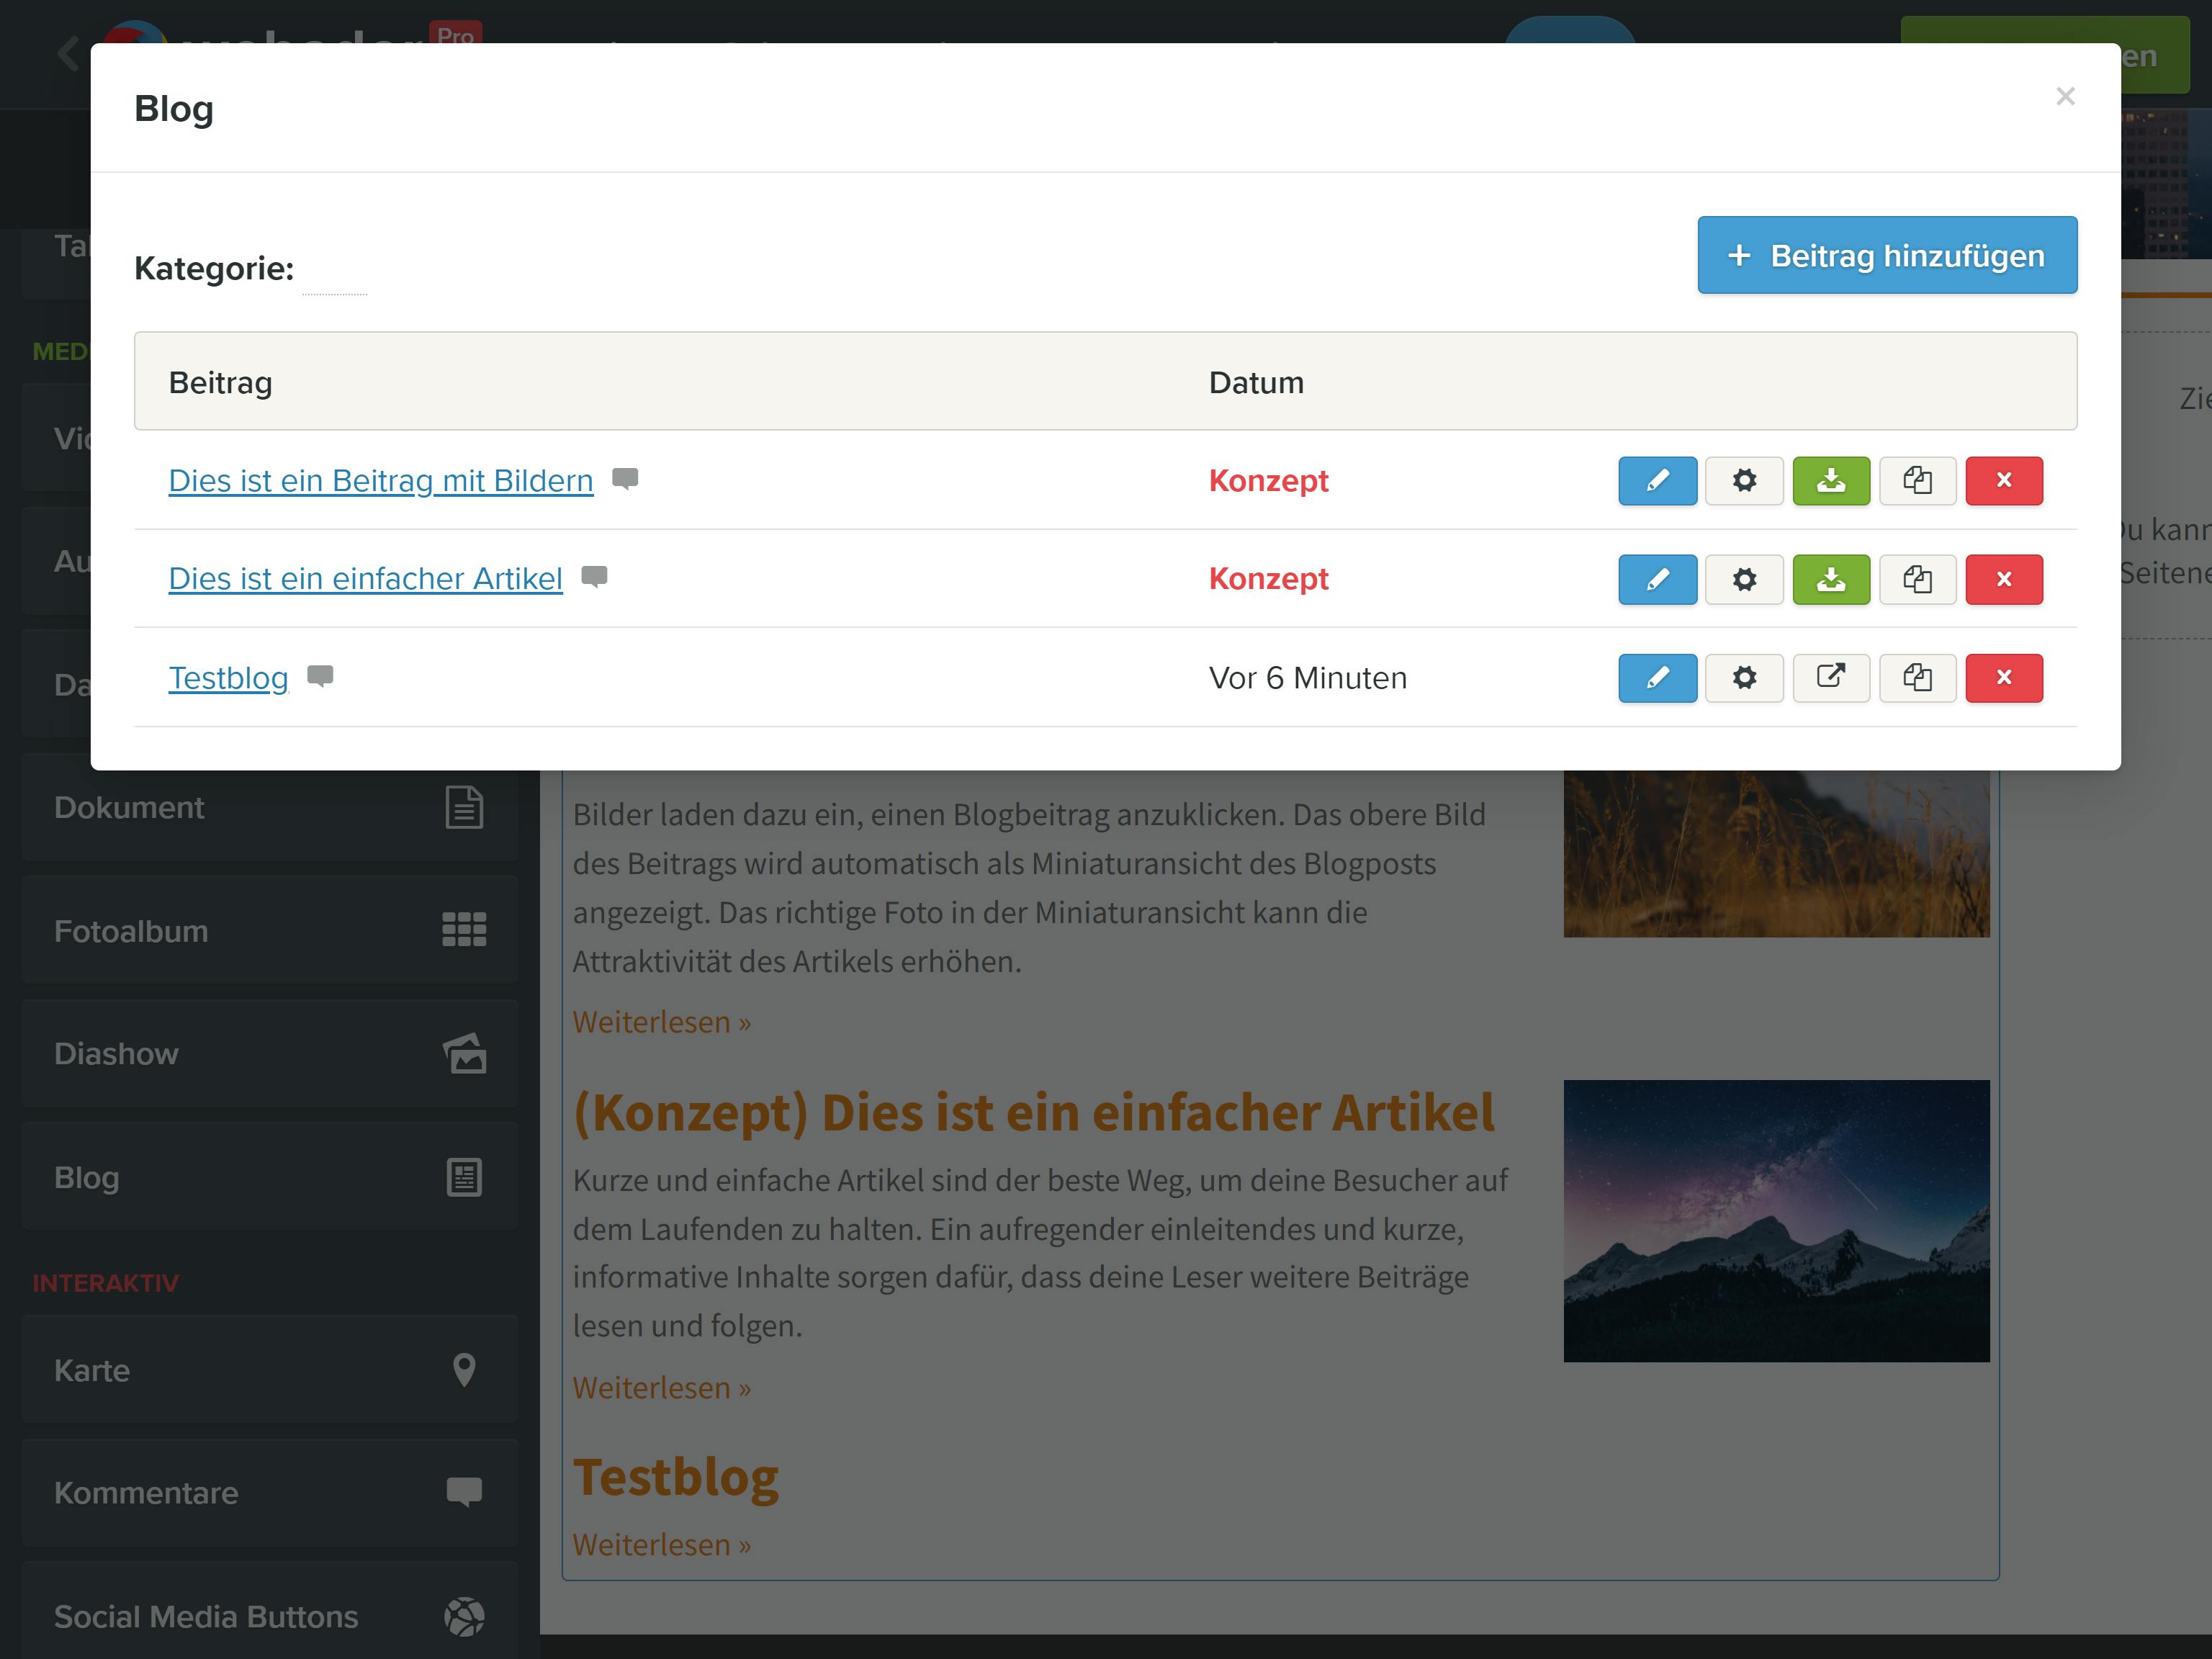Edit the 'Dies ist ein Beitrag mit Bildern' post with the pencil icon
The width and height of the screenshot is (2212, 1659).
click(1657, 481)
